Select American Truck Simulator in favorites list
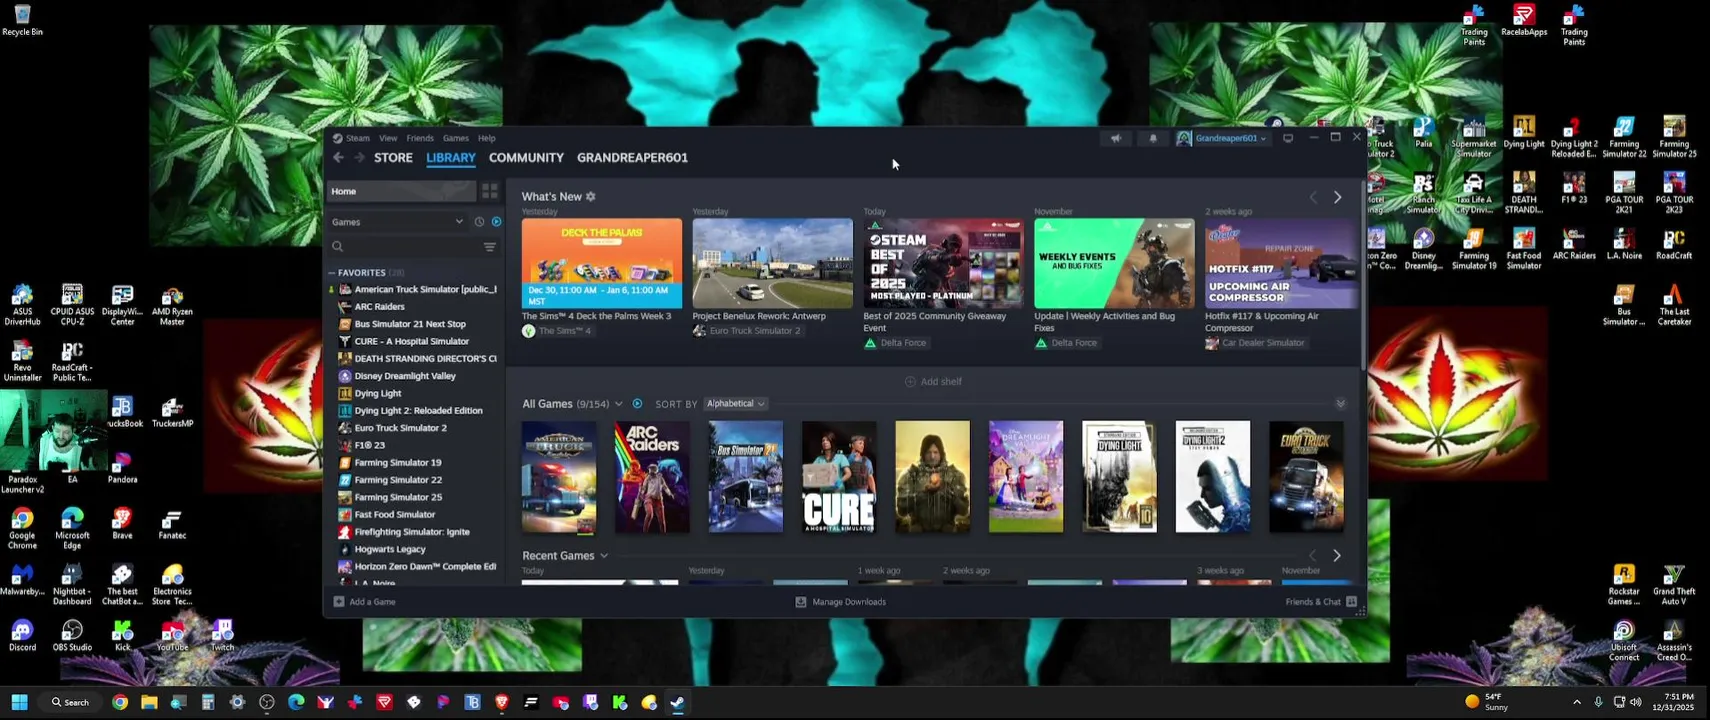Viewport: 1710px width, 720px height. click(418, 290)
